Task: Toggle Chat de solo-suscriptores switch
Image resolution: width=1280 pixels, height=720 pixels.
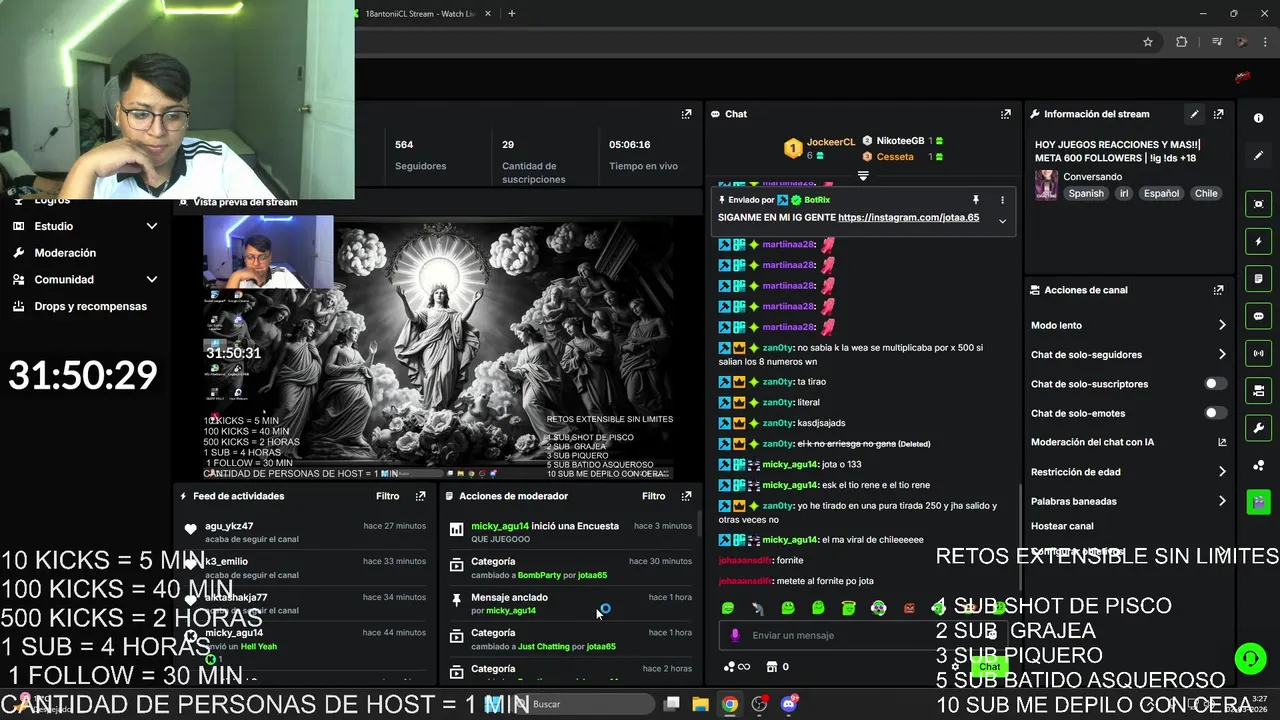Action: 1215,384
